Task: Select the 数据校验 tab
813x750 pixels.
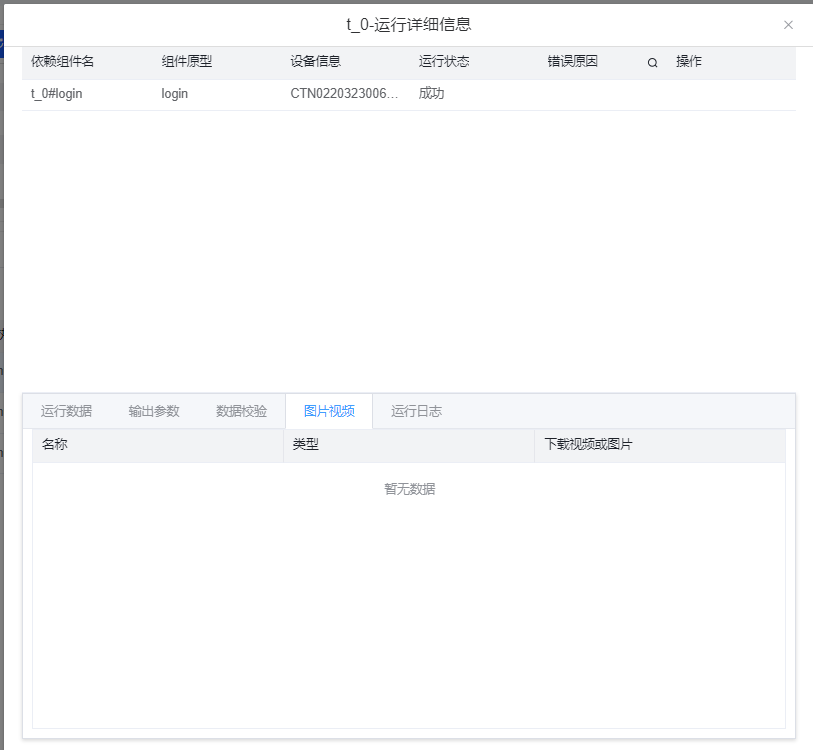Action: point(241,411)
